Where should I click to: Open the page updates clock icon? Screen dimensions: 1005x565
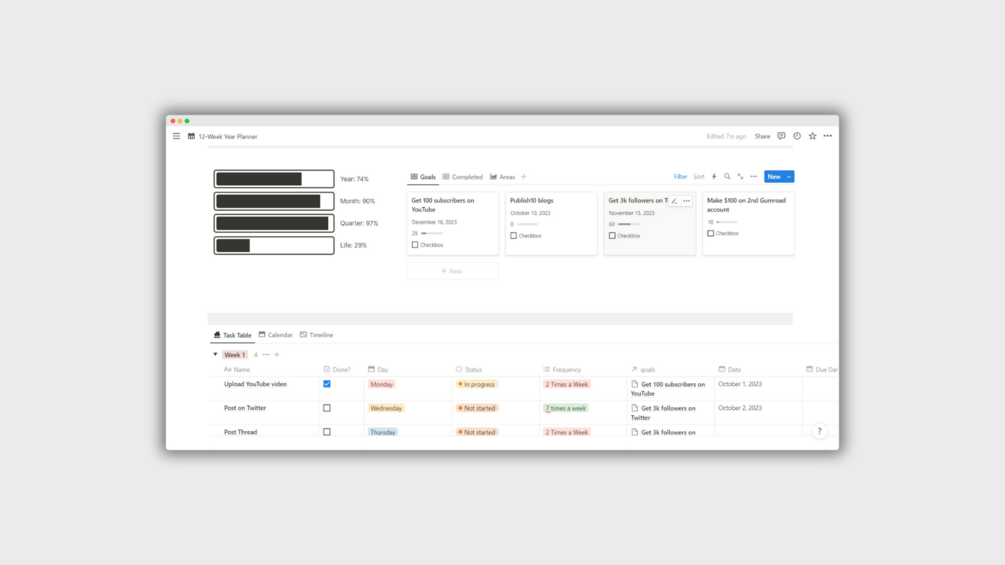point(797,136)
